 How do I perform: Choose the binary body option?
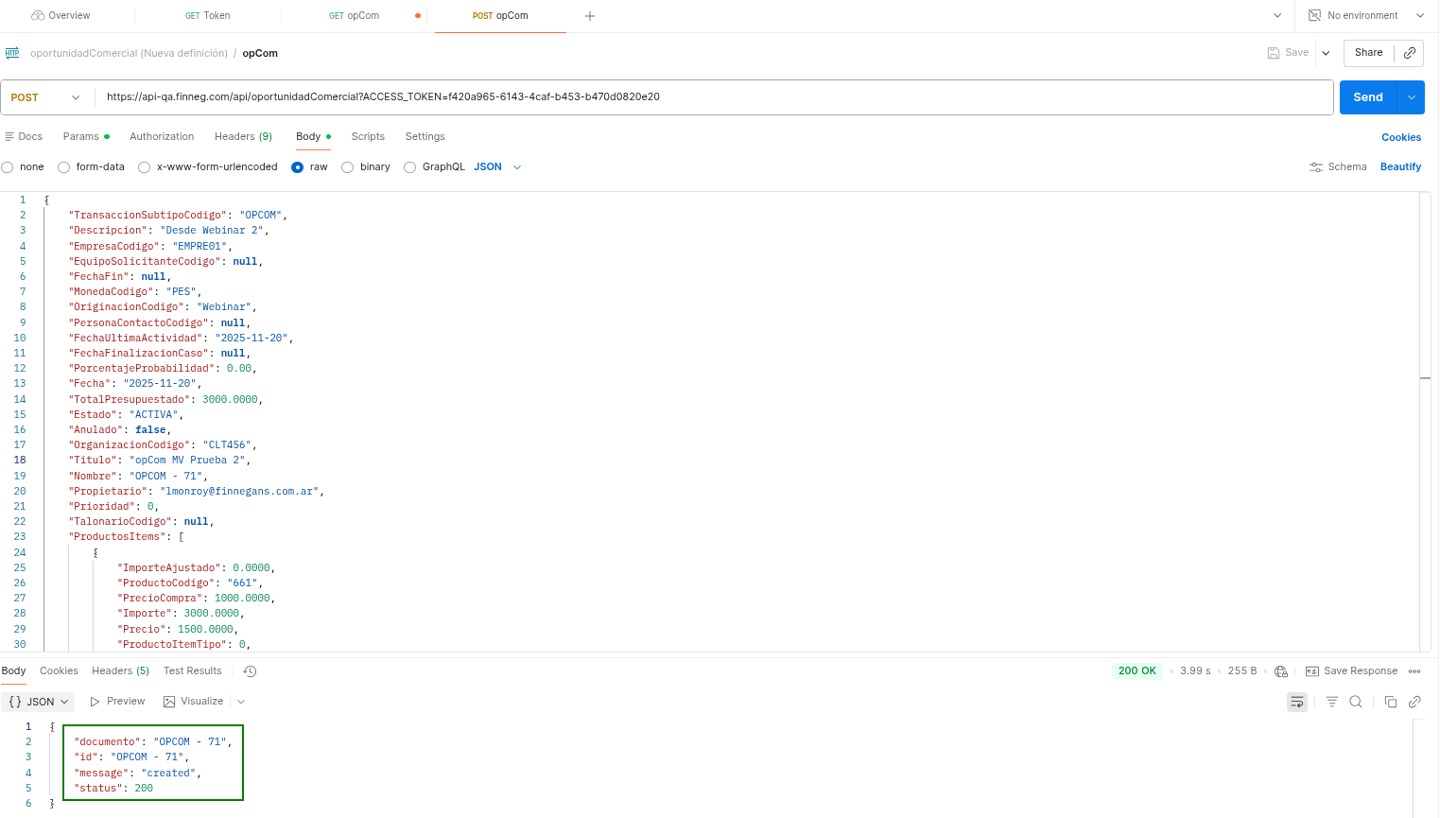point(348,167)
